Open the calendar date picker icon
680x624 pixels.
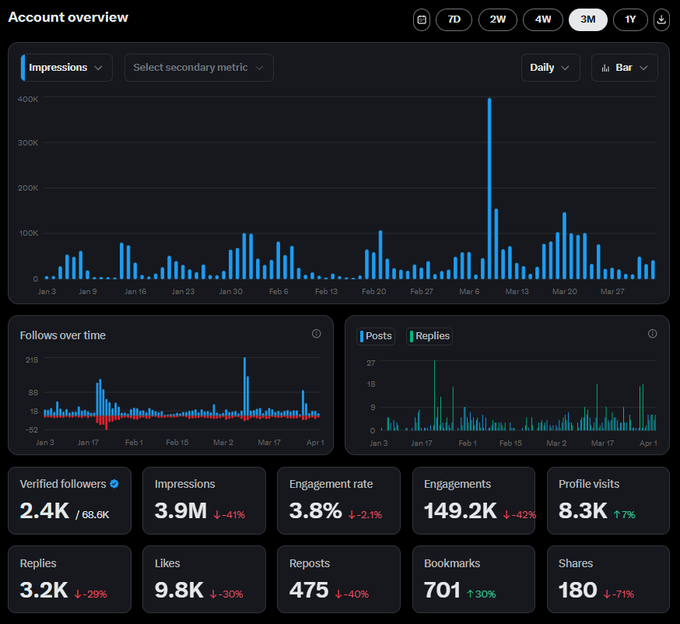(x=421, y=19)
